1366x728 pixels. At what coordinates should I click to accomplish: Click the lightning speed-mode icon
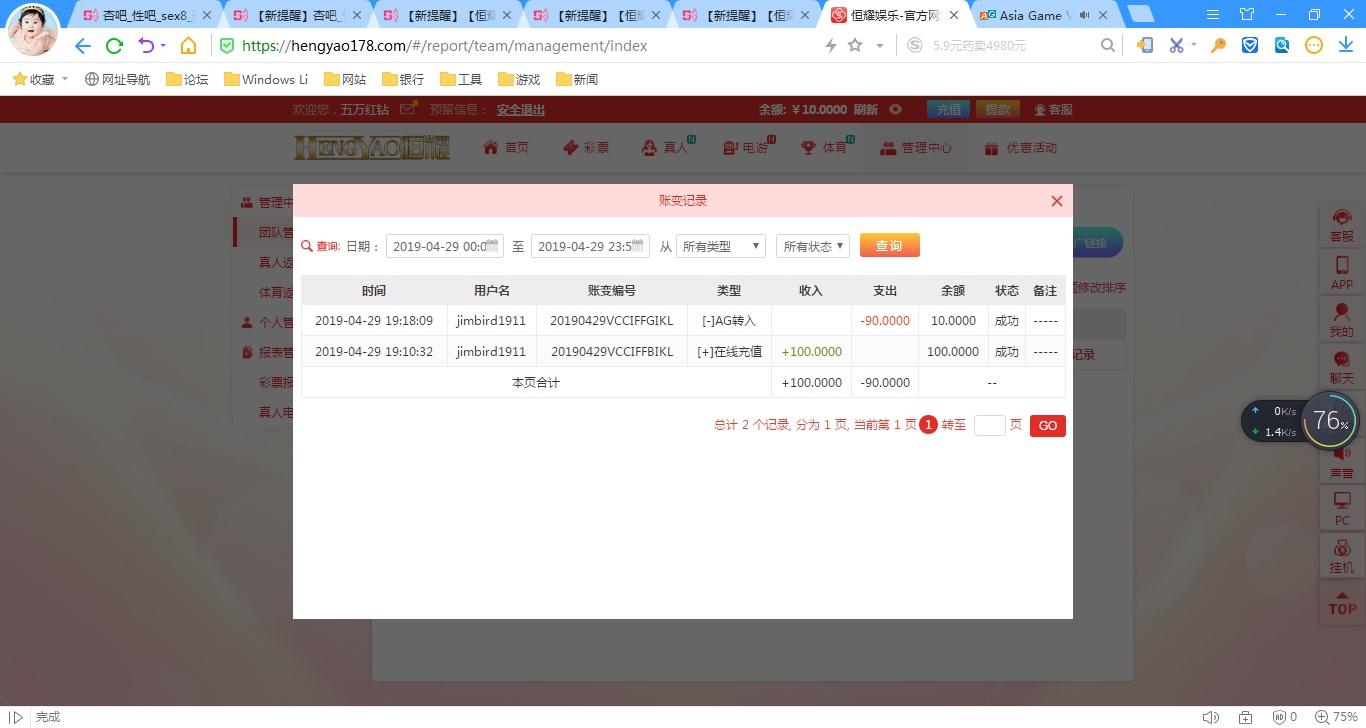[830, 46]
